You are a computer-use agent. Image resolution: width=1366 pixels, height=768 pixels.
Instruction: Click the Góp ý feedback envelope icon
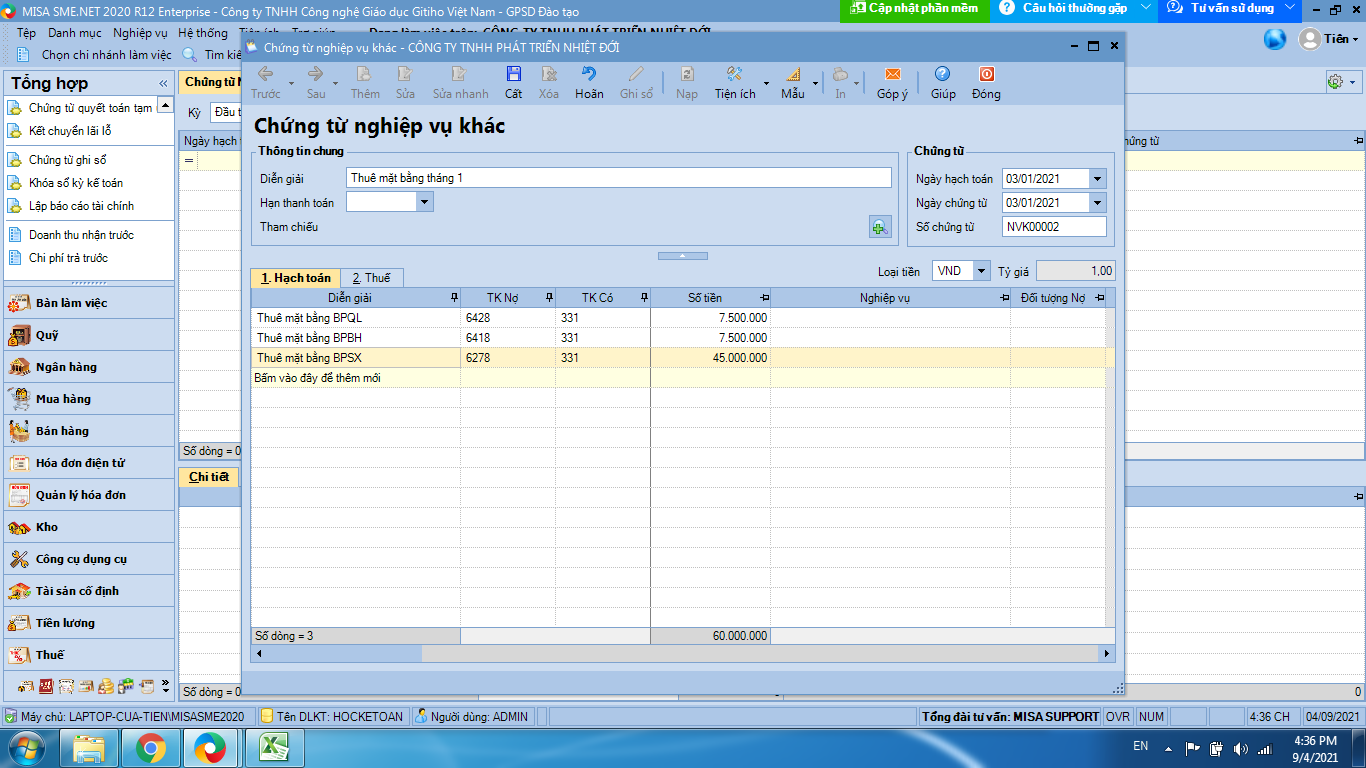click(892, 74)
